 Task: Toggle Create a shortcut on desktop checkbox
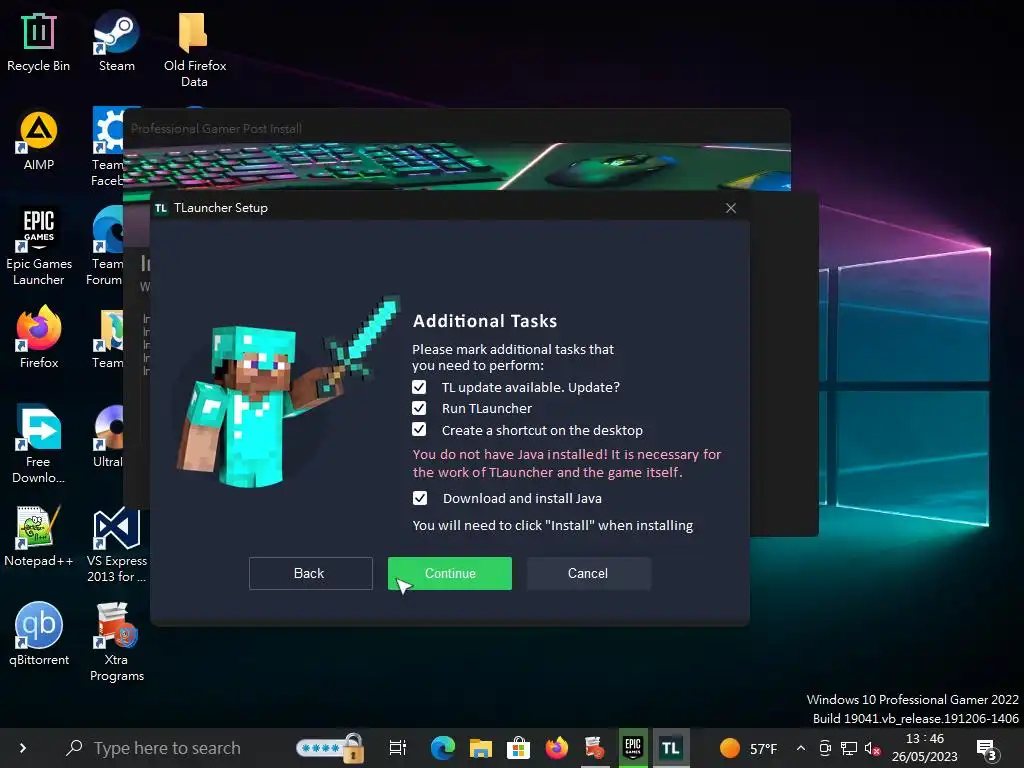point(419,430)
